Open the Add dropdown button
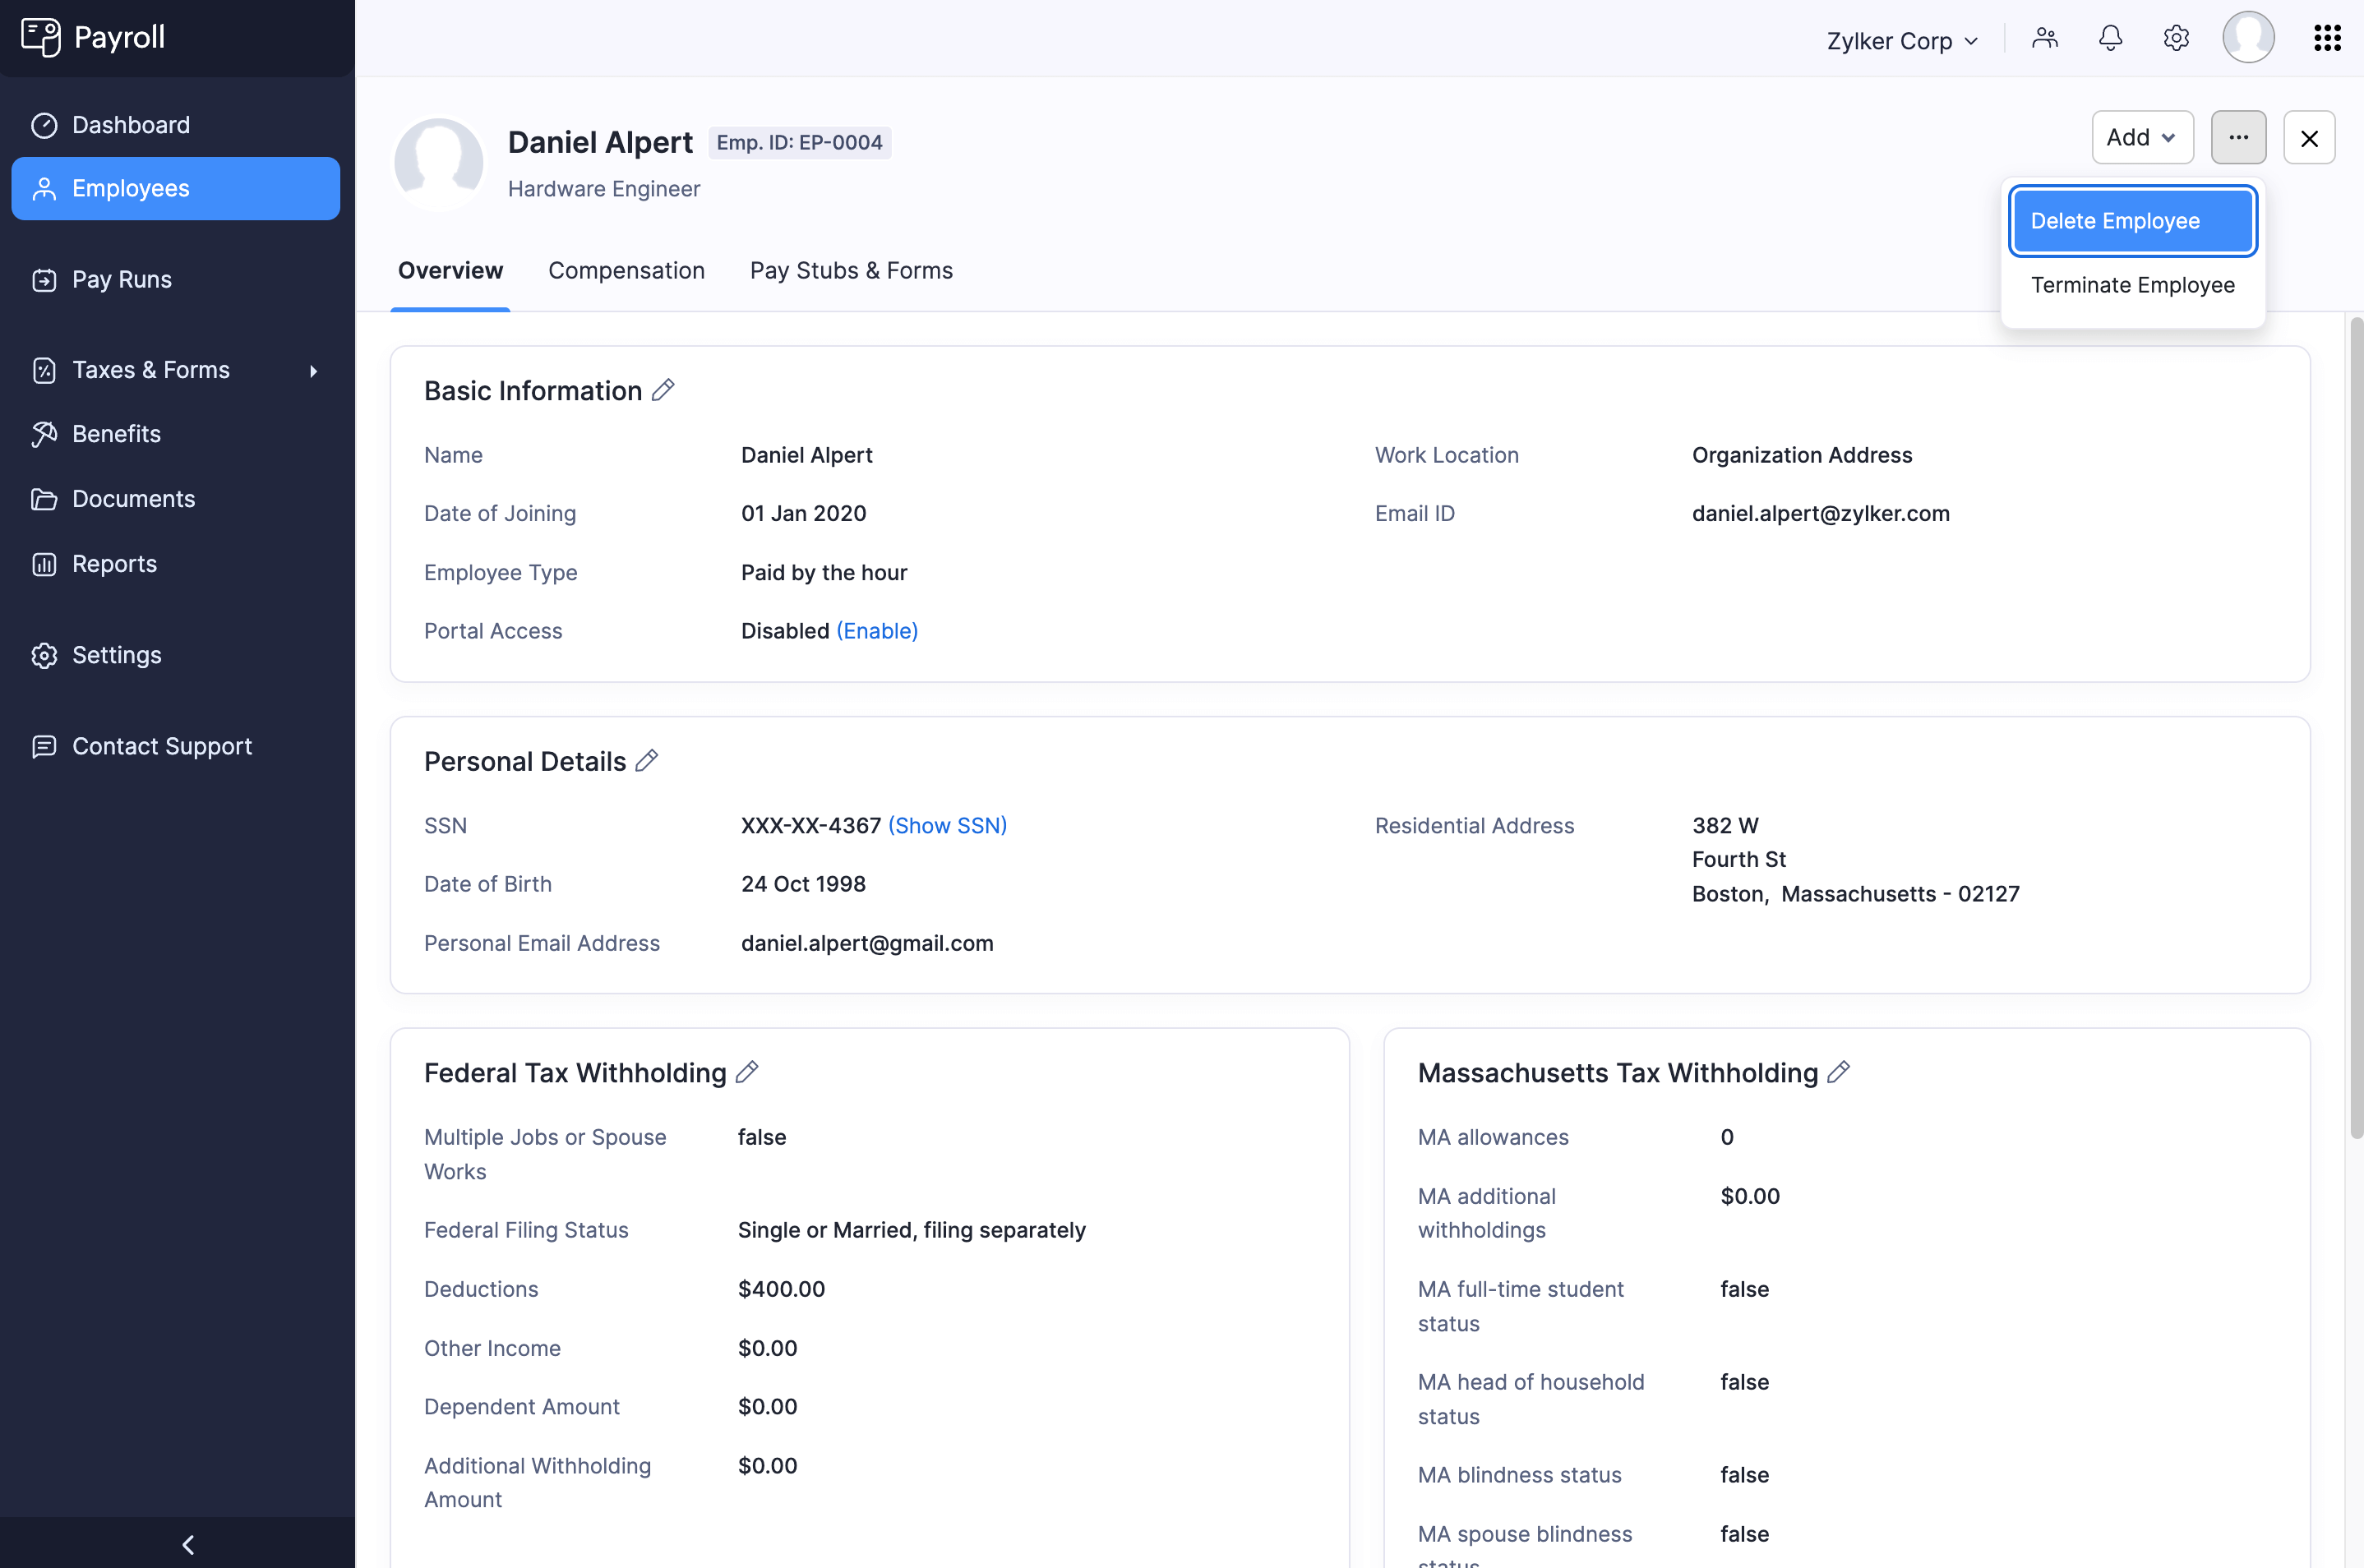Viewport: 2364px width, 1568px height. tap(2141, 137)
